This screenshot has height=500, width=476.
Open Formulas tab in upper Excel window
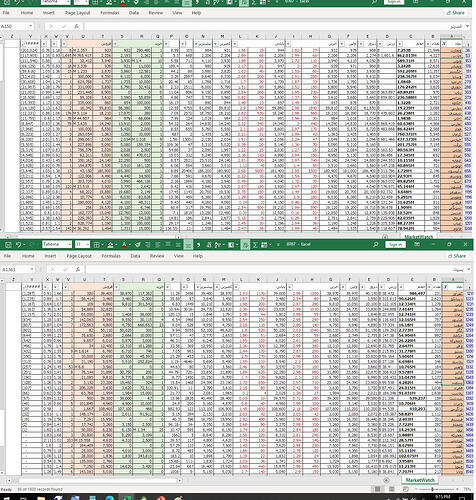110,13
